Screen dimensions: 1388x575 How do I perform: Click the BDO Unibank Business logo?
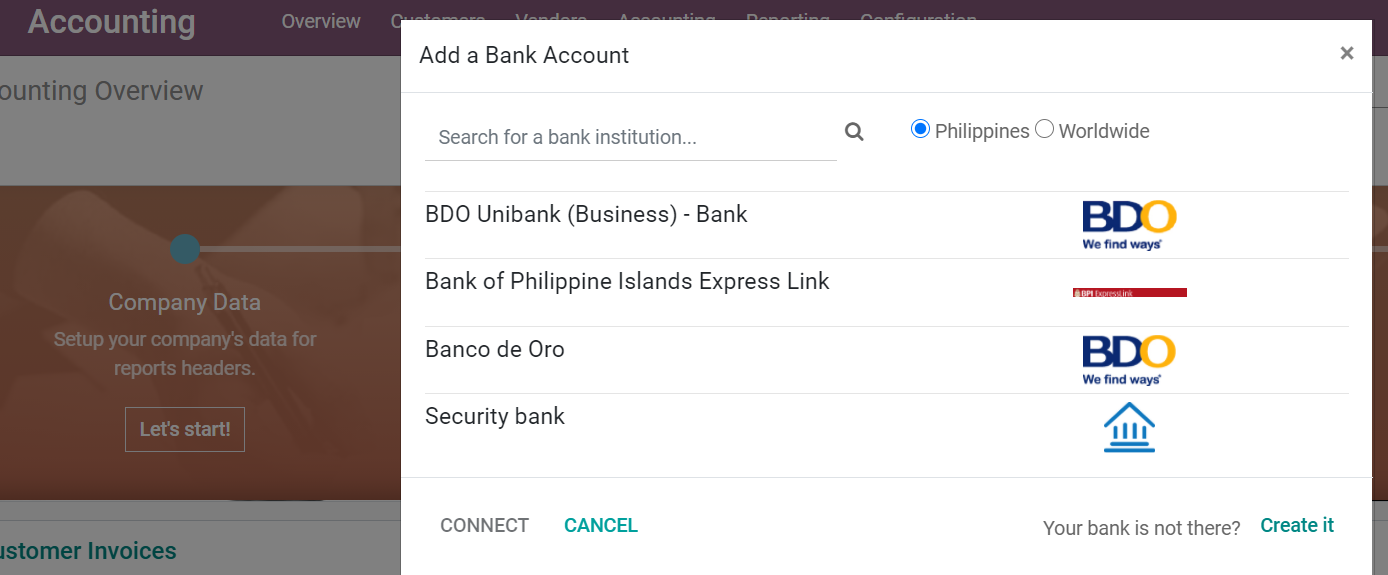(x=1129, y=225)
